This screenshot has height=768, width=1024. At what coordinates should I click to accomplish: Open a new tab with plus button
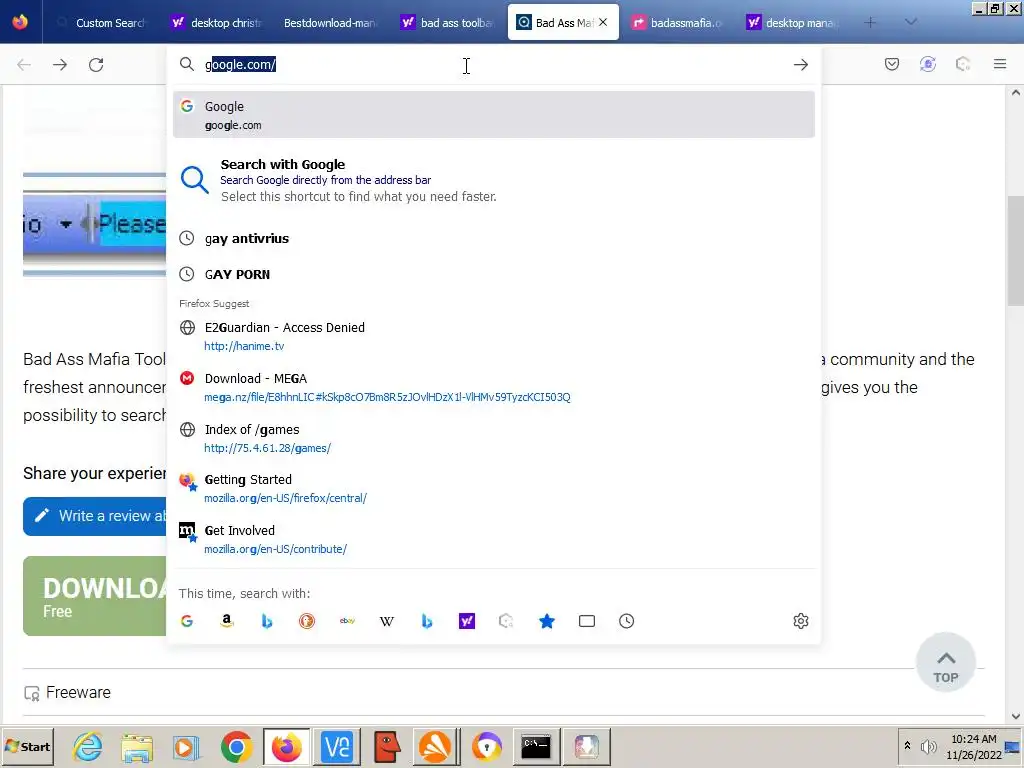click(x=870, y=22)
